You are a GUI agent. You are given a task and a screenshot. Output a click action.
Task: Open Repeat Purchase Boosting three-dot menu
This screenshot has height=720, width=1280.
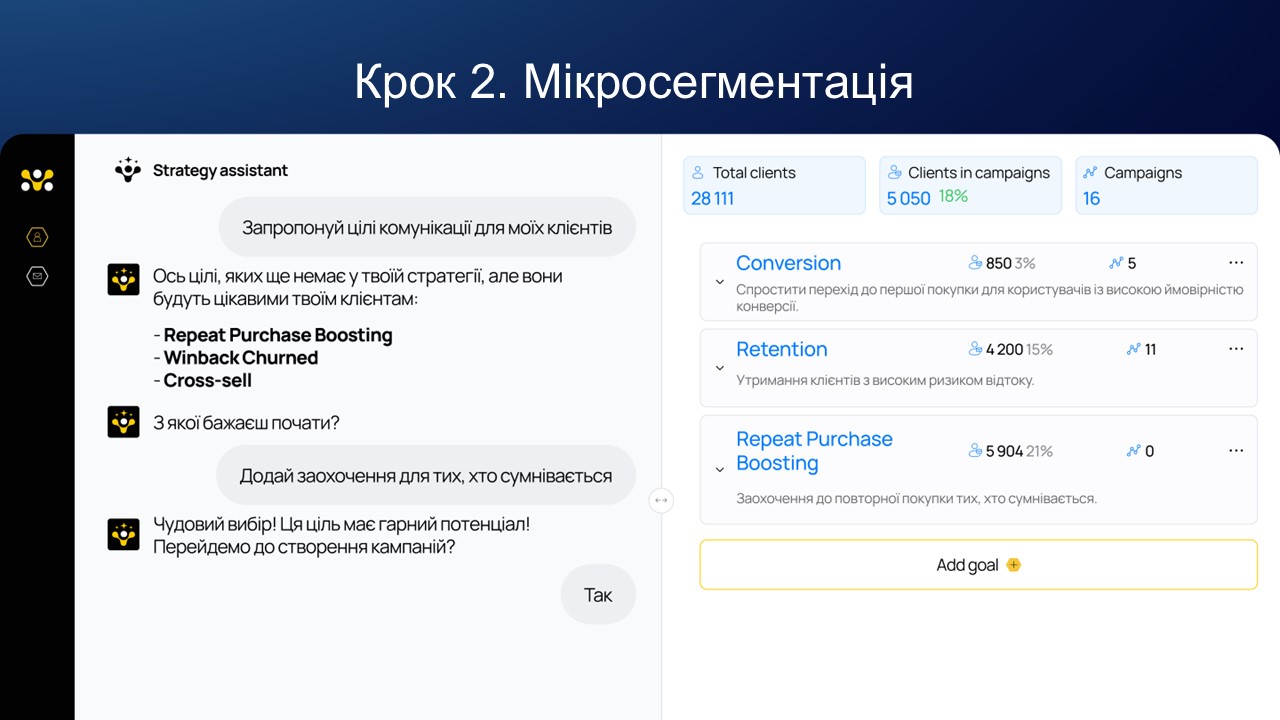[x=1236, y=451]
